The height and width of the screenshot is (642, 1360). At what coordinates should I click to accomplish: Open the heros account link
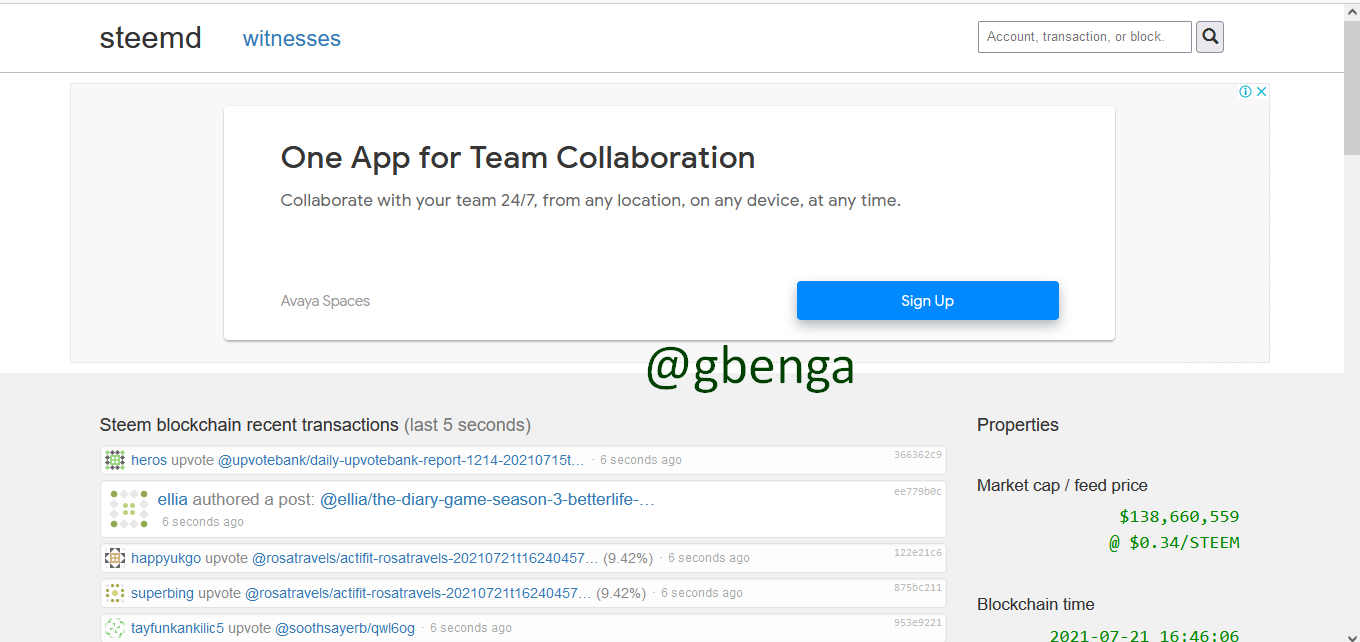click(149, 460)
